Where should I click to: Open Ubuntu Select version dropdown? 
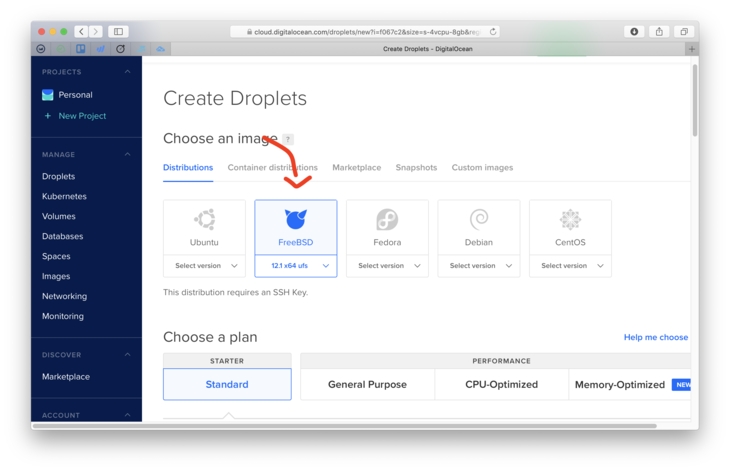(x=204, y=266)
